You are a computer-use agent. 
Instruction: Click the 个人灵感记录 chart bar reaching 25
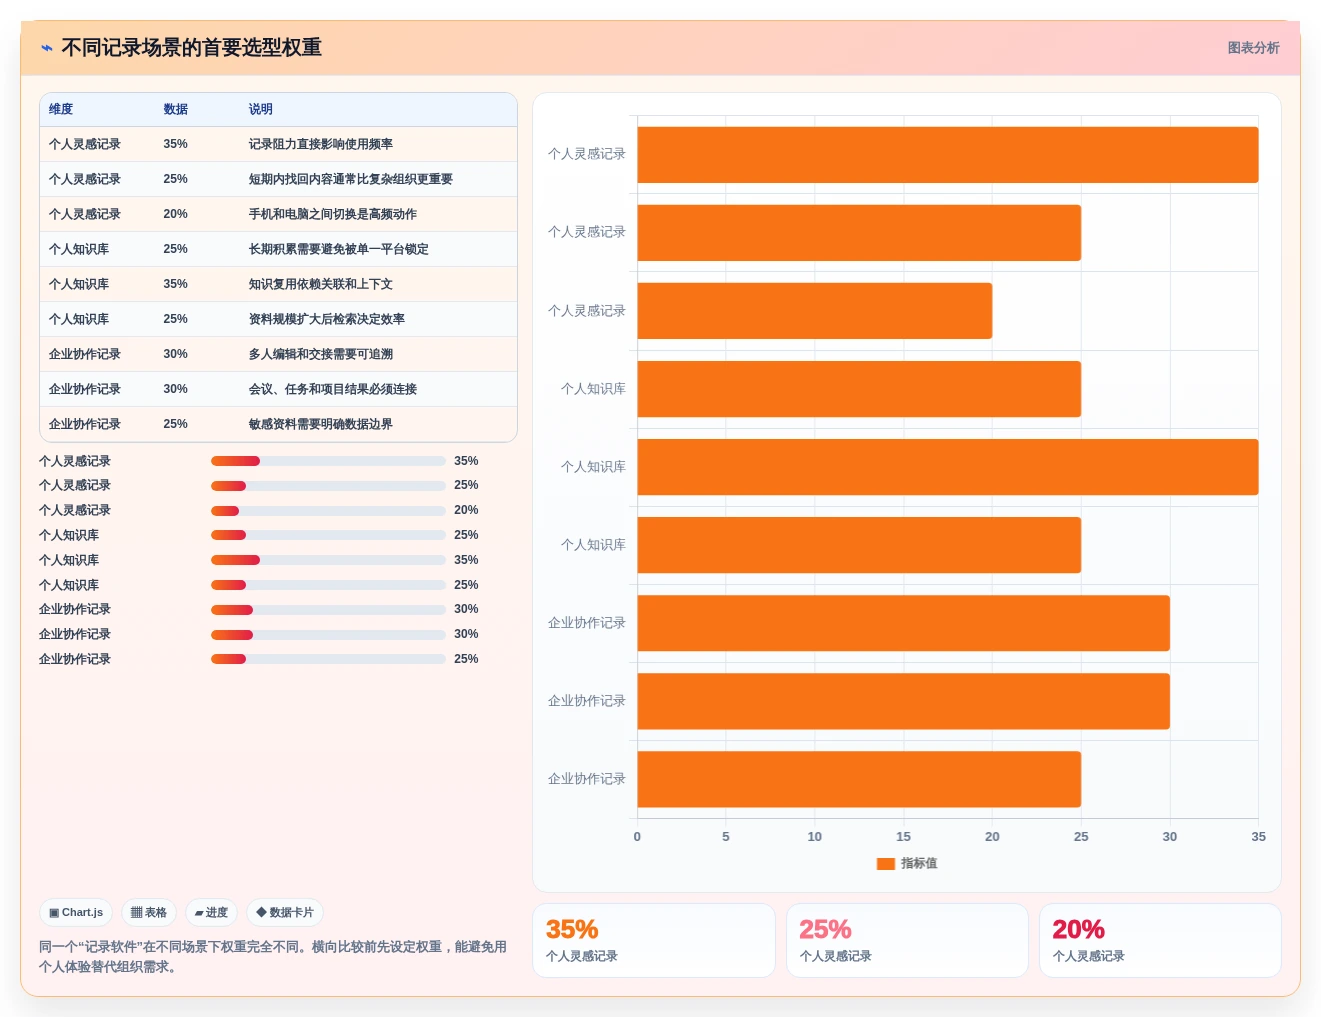click(859, 233)
